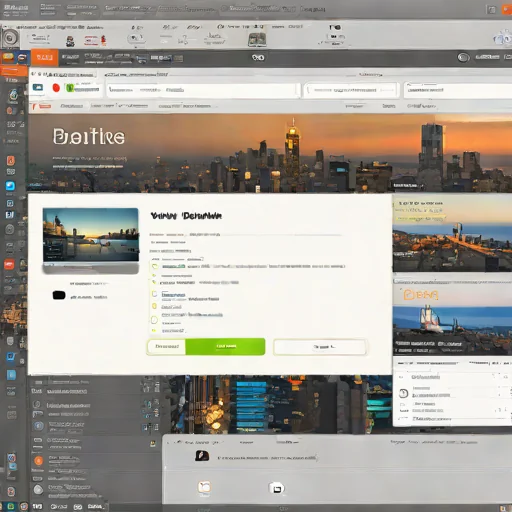Select the orange item atop the left sidebar

click(14, 71)
